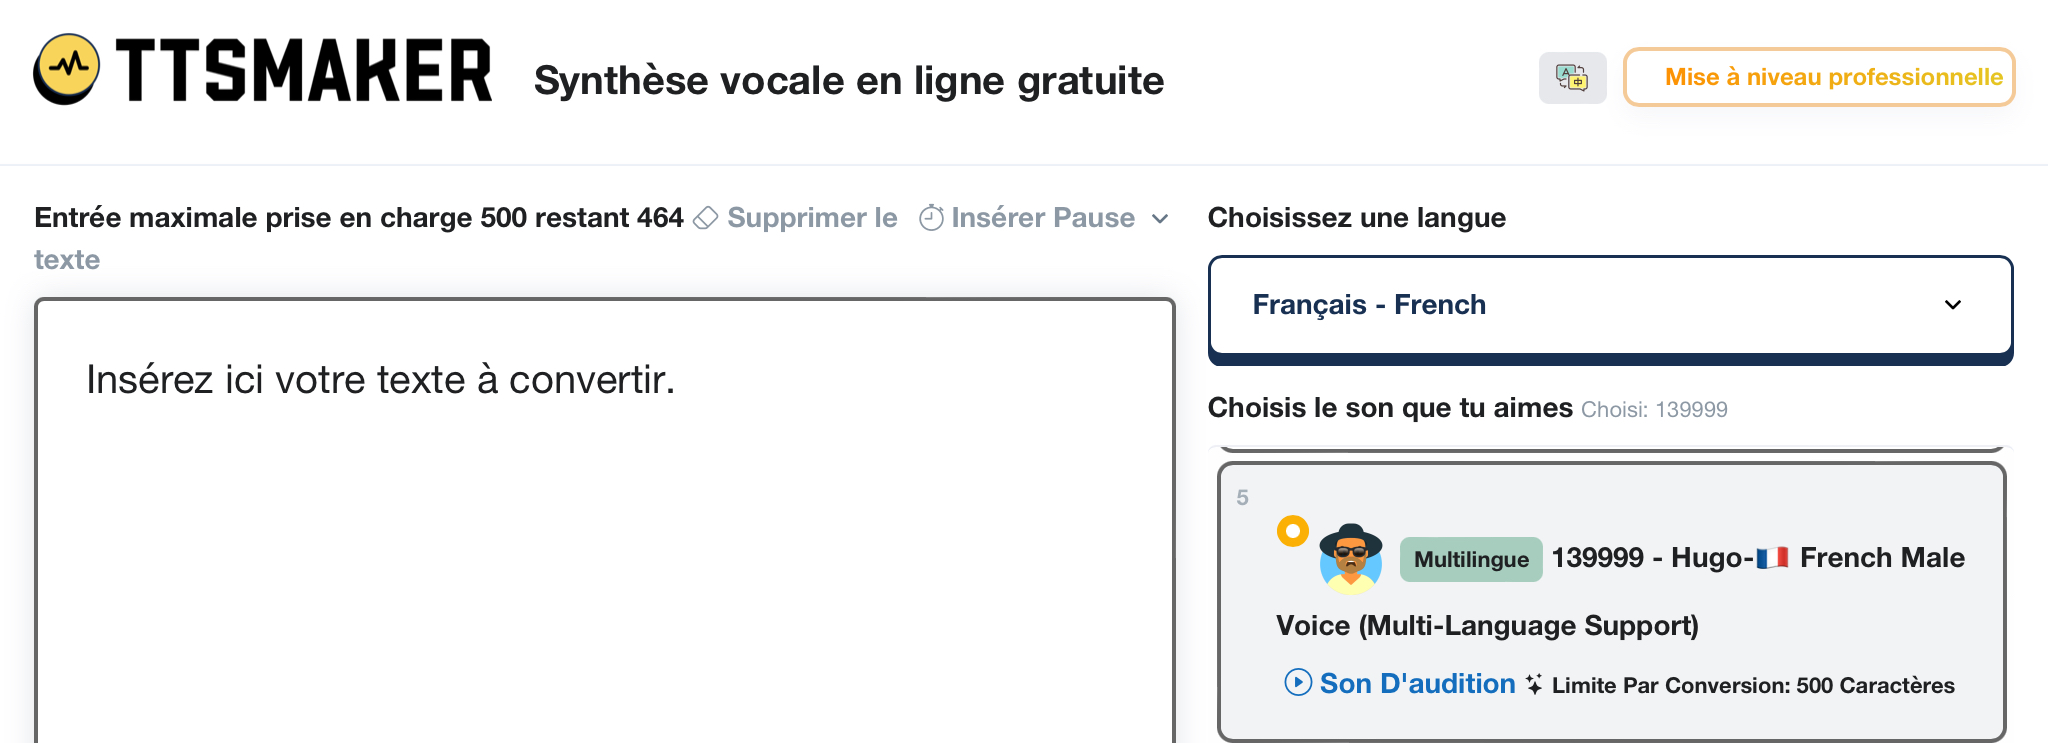Image resolution: width=2048 pixels, height=743 pixels.
Task: Click the Hugo voice avatar
Action: pyautogui.click(x=1350, y=559)
